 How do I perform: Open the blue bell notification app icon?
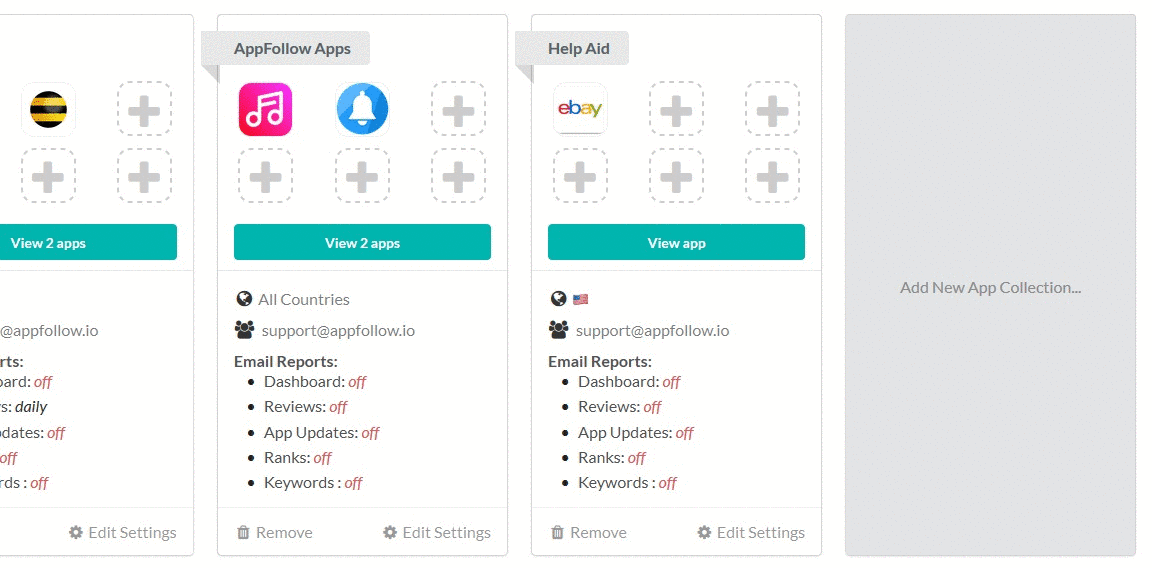click(362, 109)
